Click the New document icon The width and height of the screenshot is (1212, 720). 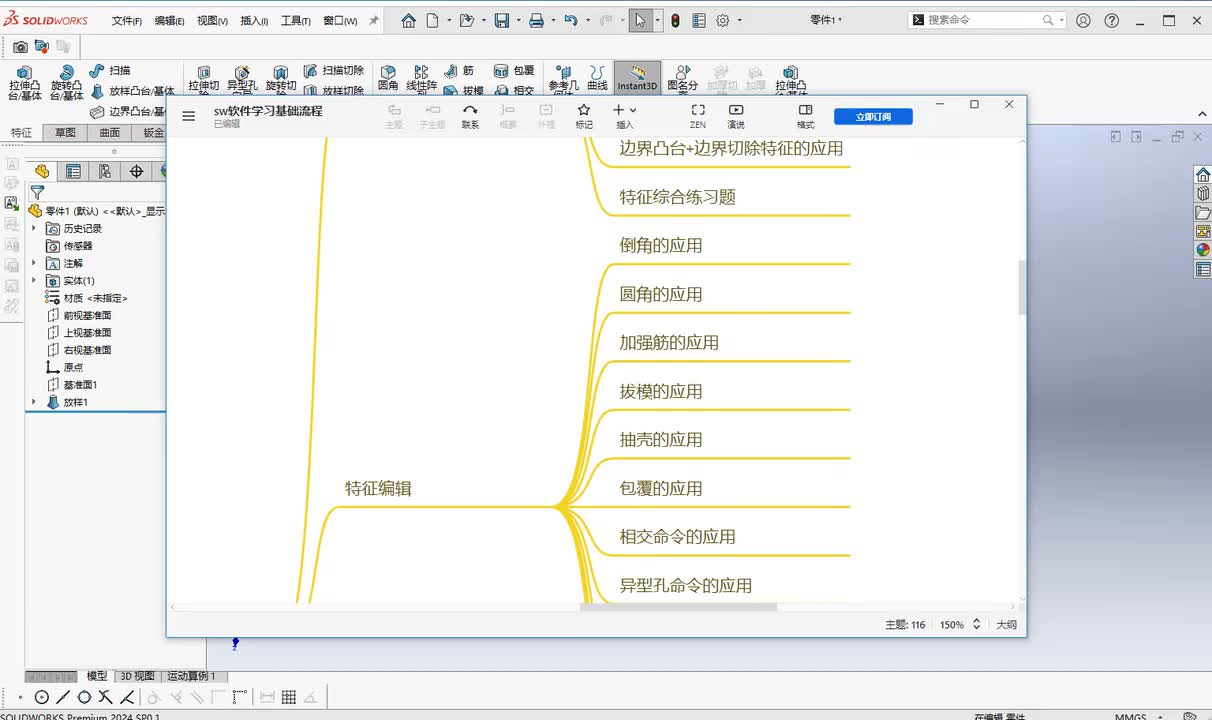point(432,20)
